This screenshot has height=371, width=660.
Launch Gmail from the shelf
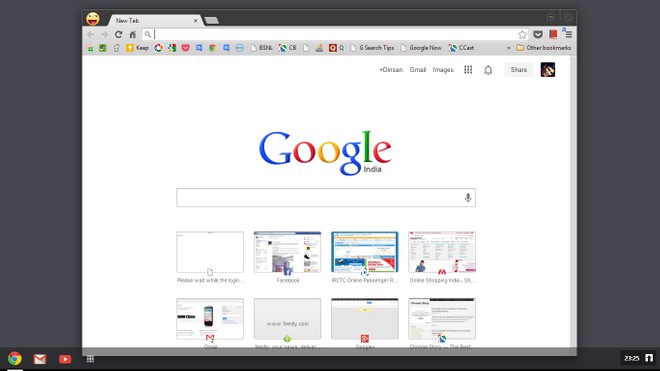(x=40, y=359)
